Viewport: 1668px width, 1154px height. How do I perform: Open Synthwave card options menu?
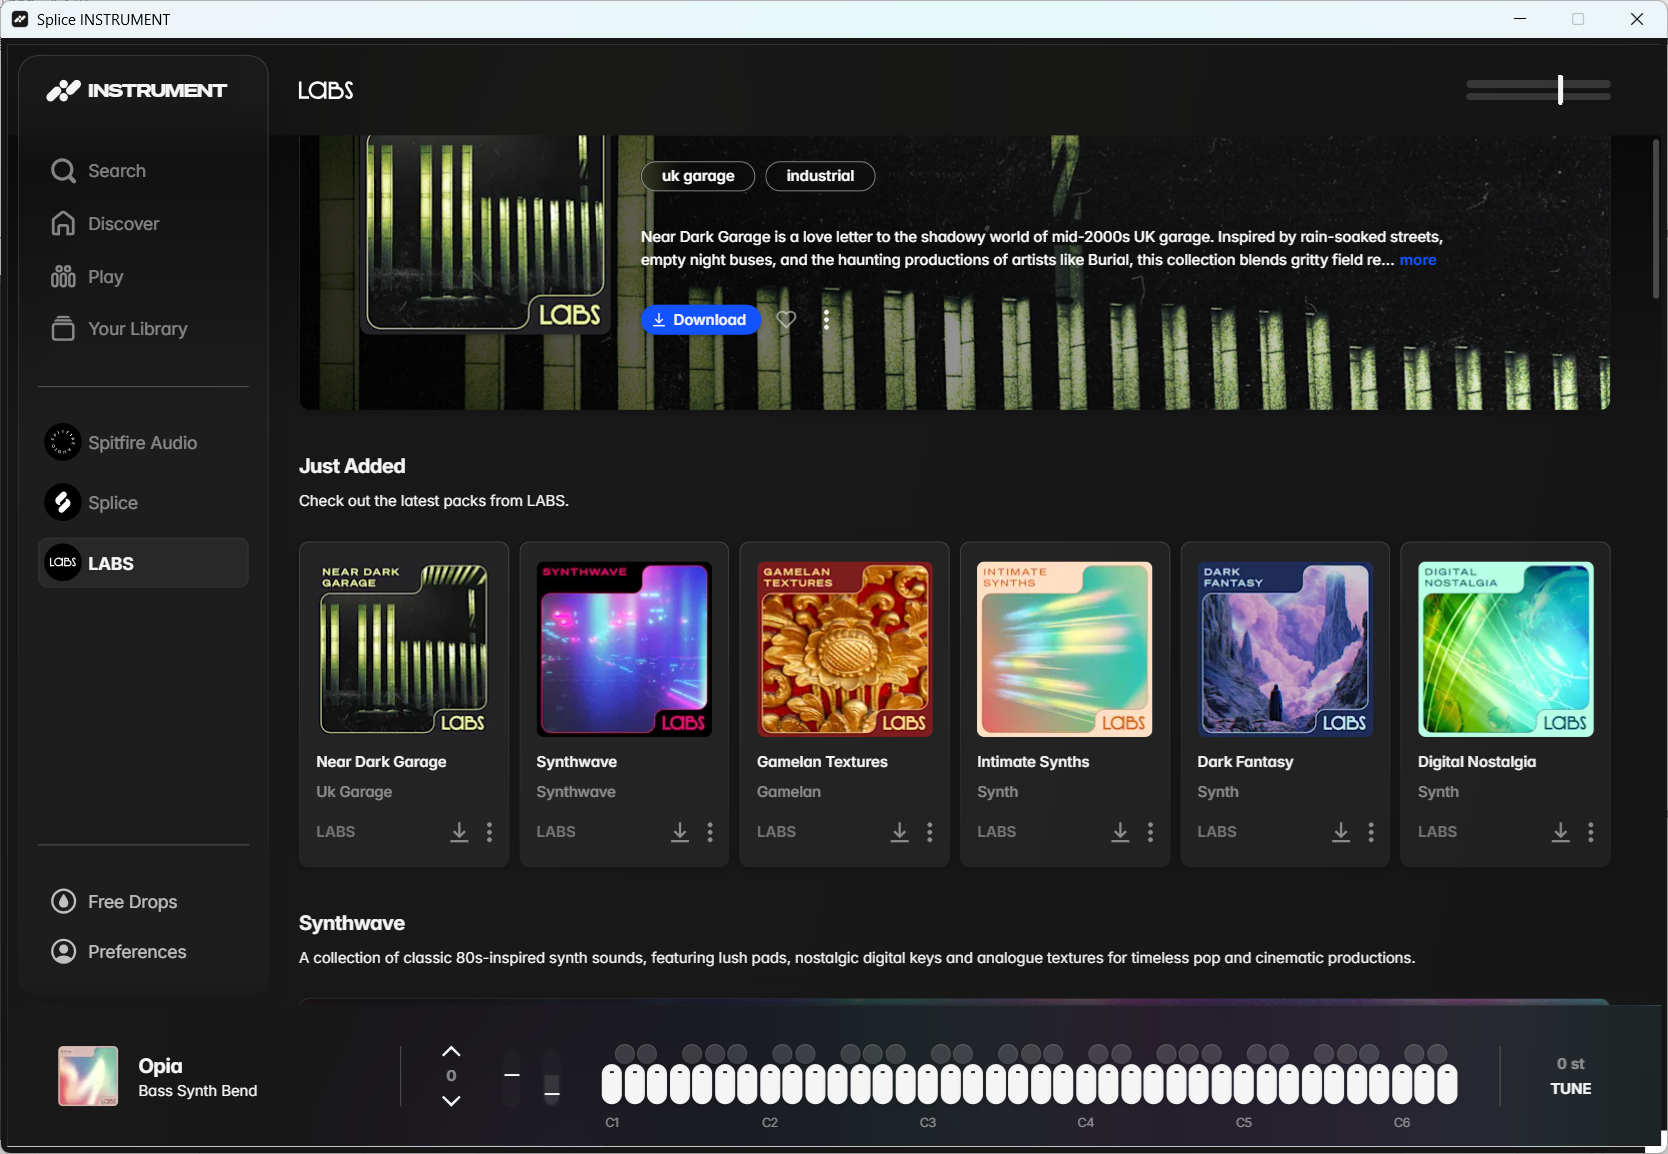710,832
